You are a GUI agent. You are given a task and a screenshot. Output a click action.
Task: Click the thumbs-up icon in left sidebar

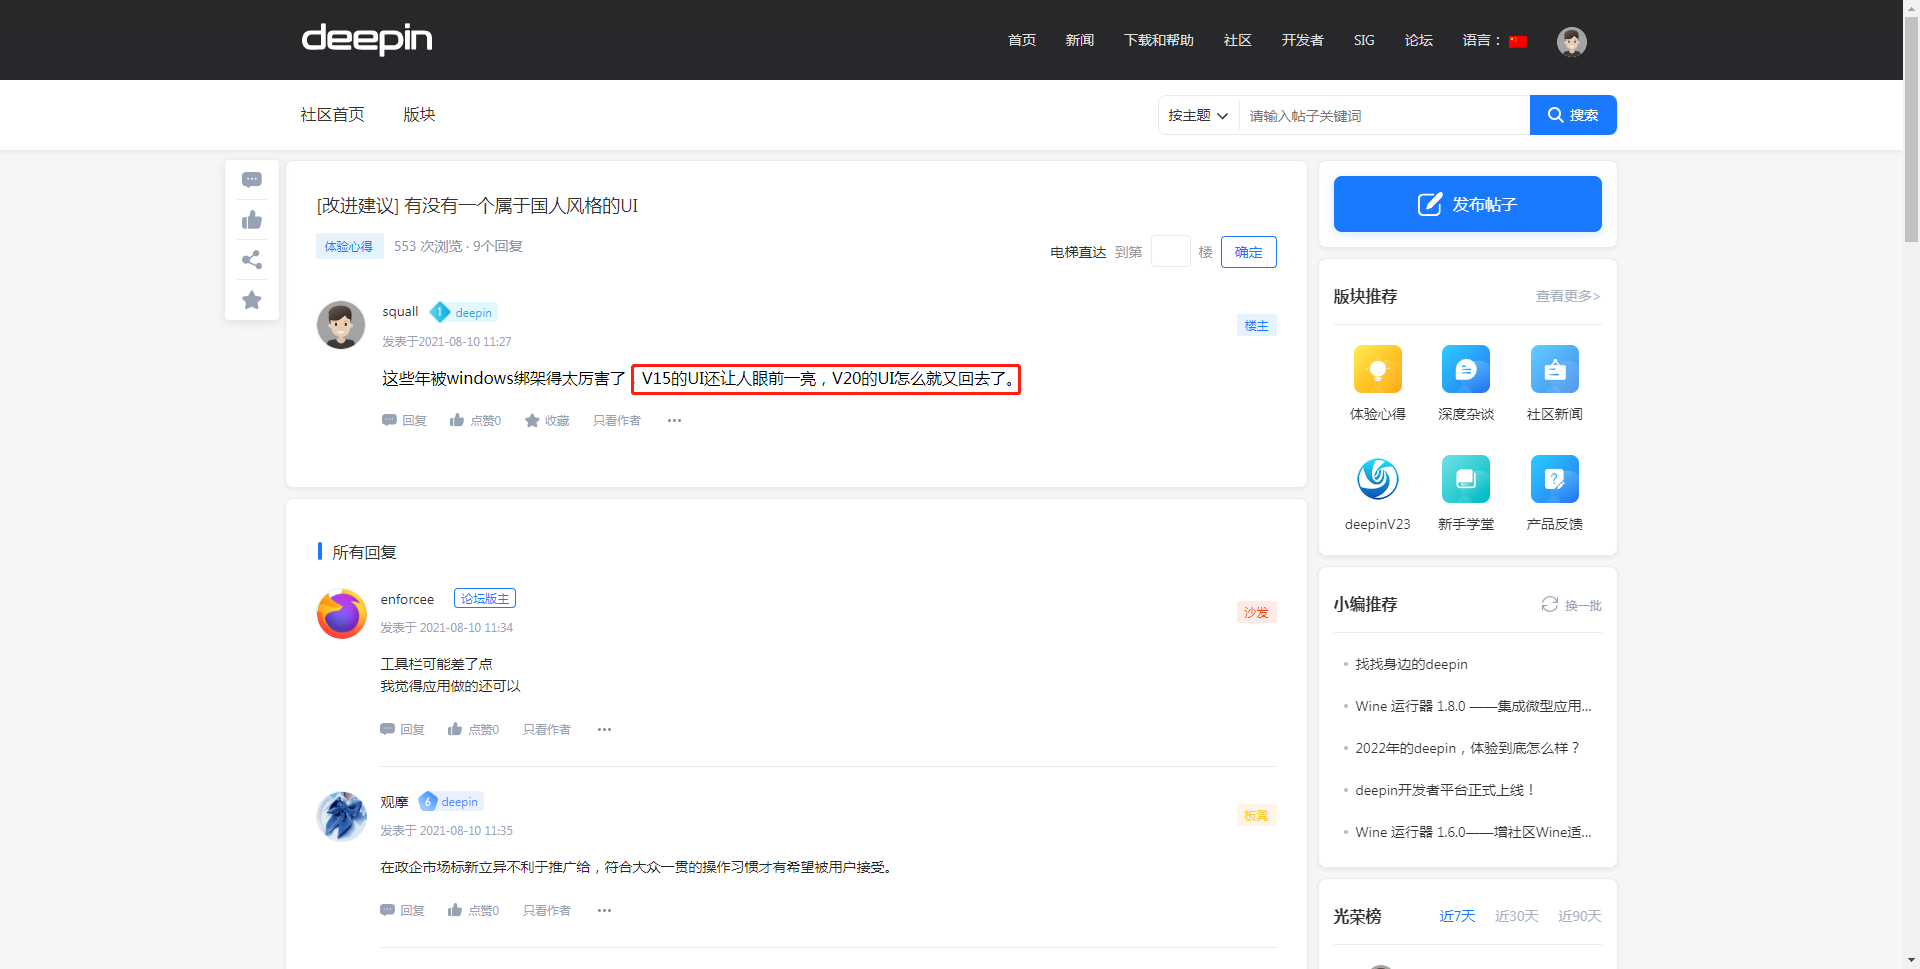point(252,220)
